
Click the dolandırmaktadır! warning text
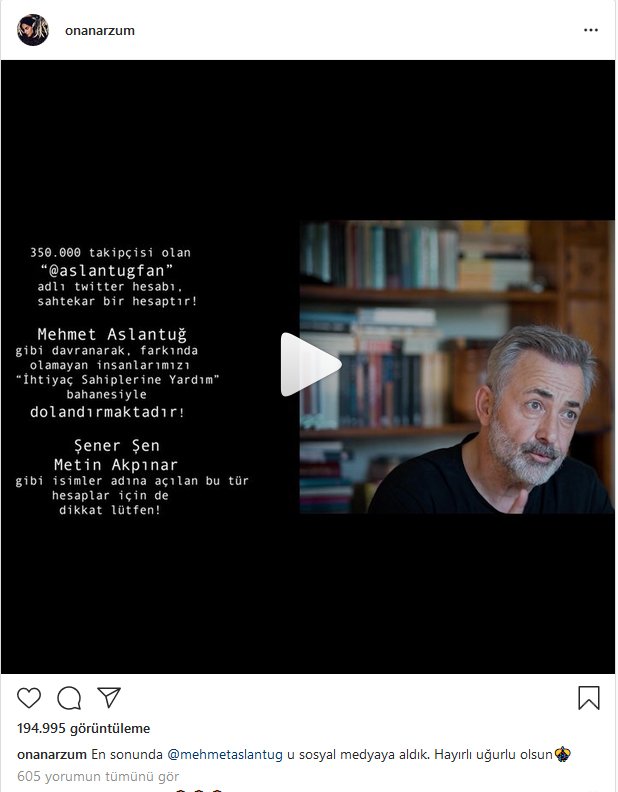pos(107,412)
